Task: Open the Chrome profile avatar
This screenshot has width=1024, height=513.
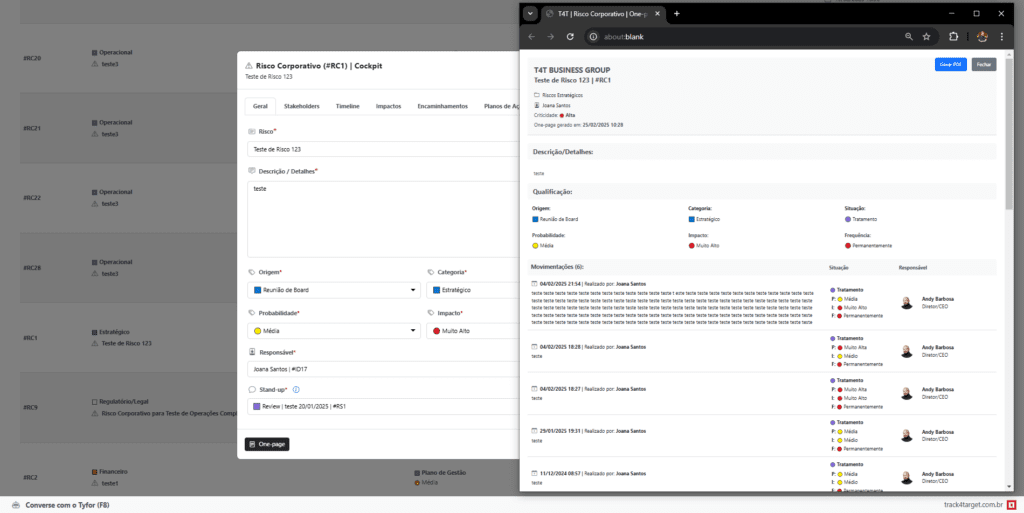Action: [982, 37]
